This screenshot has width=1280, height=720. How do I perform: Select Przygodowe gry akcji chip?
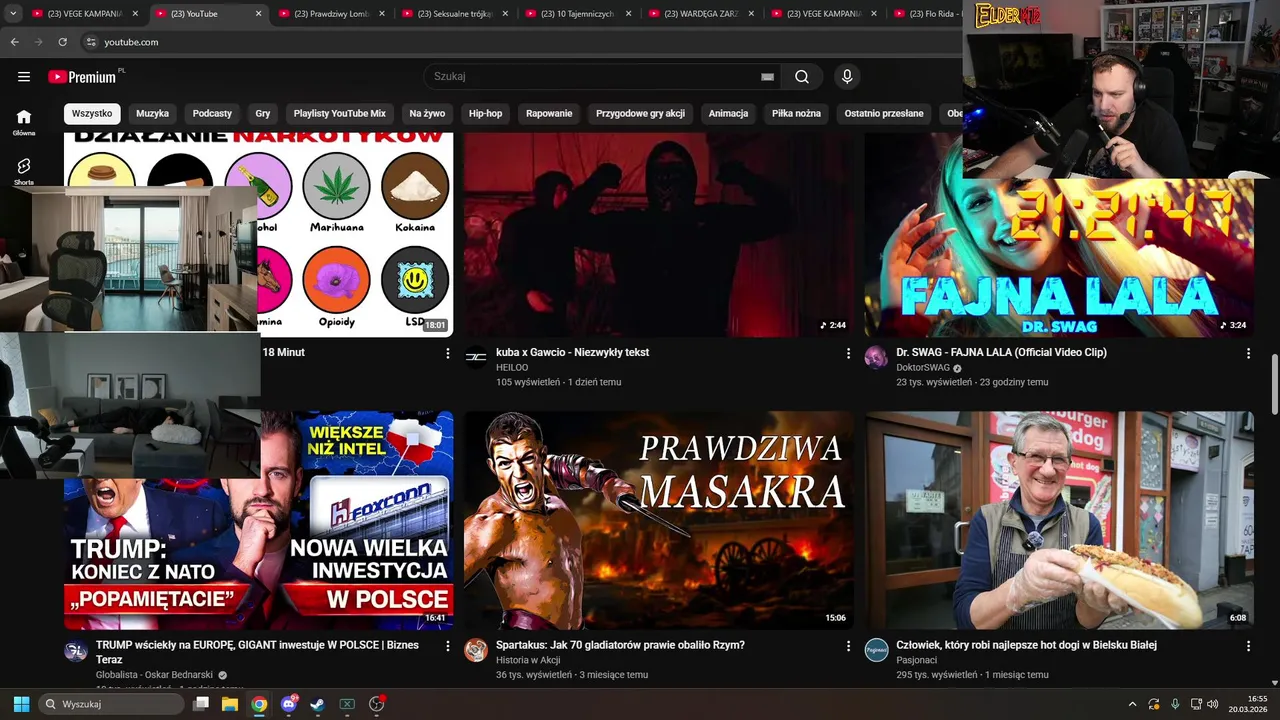click(x=641, y=114)
